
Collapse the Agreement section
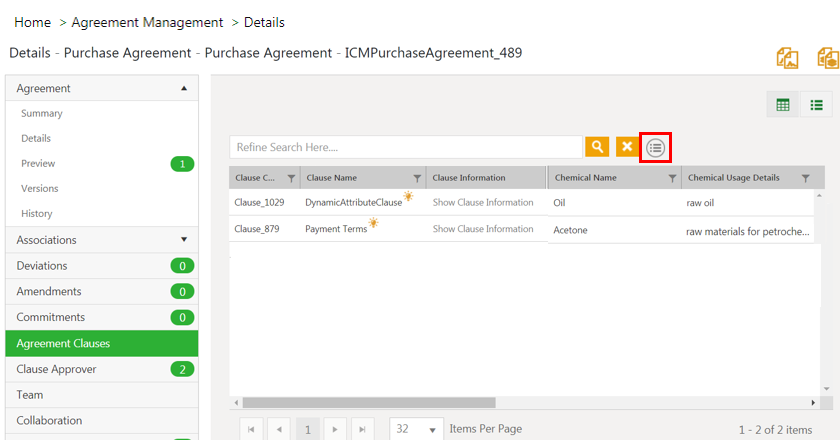coord(183,88)
